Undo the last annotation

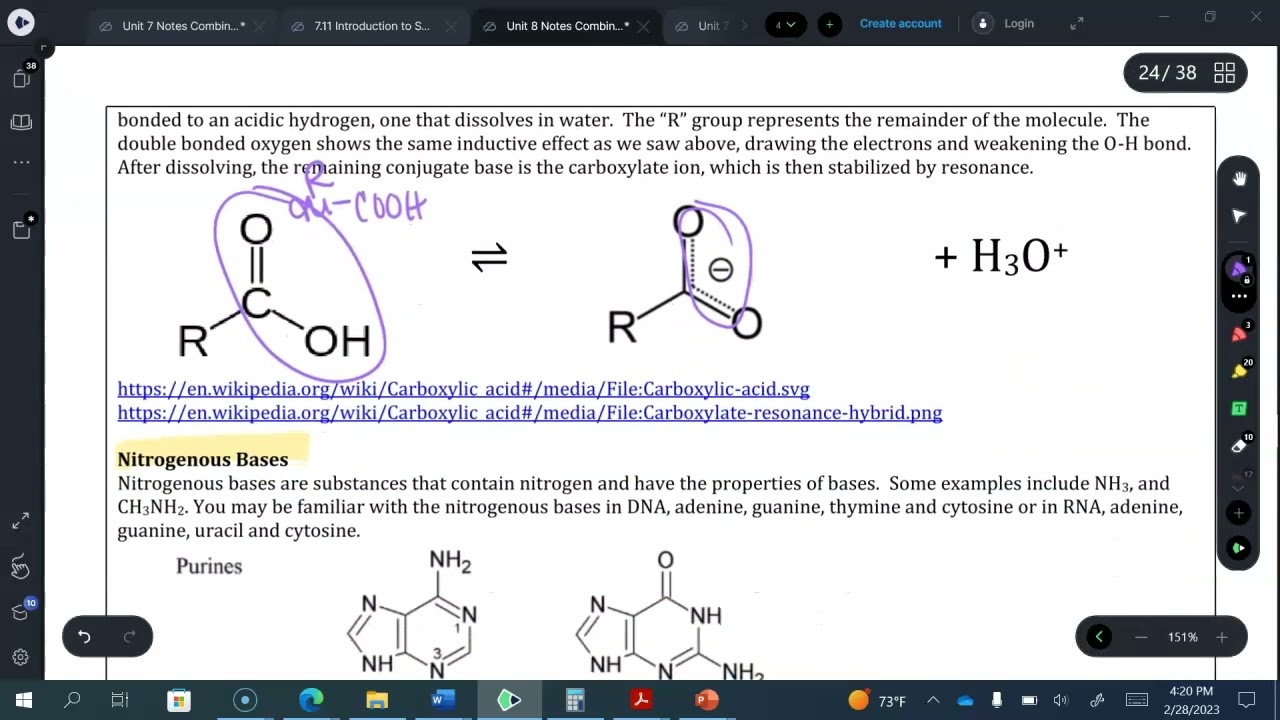pos(84,637)
